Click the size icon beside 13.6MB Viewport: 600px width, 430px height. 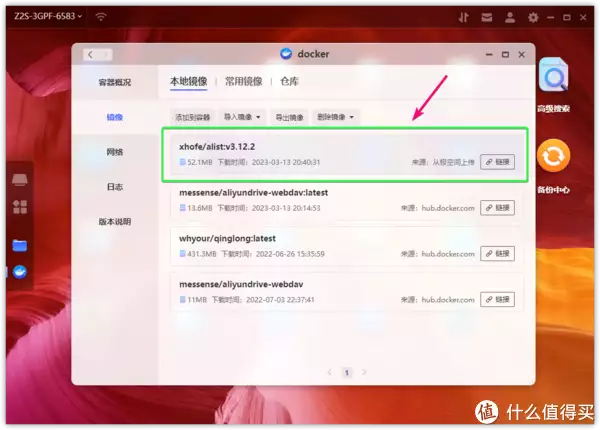point(183,208)
